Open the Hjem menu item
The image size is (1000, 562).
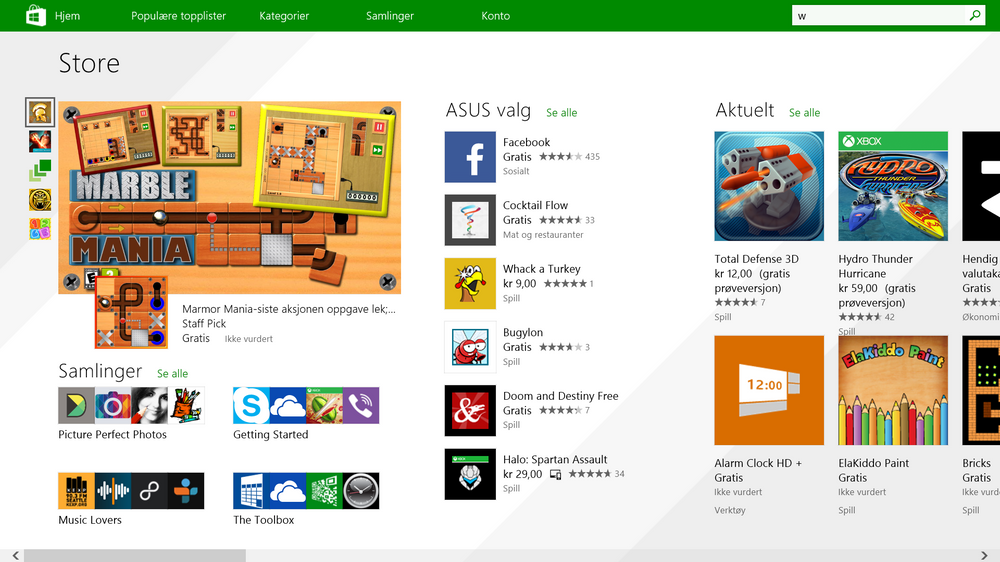[67, 16]
